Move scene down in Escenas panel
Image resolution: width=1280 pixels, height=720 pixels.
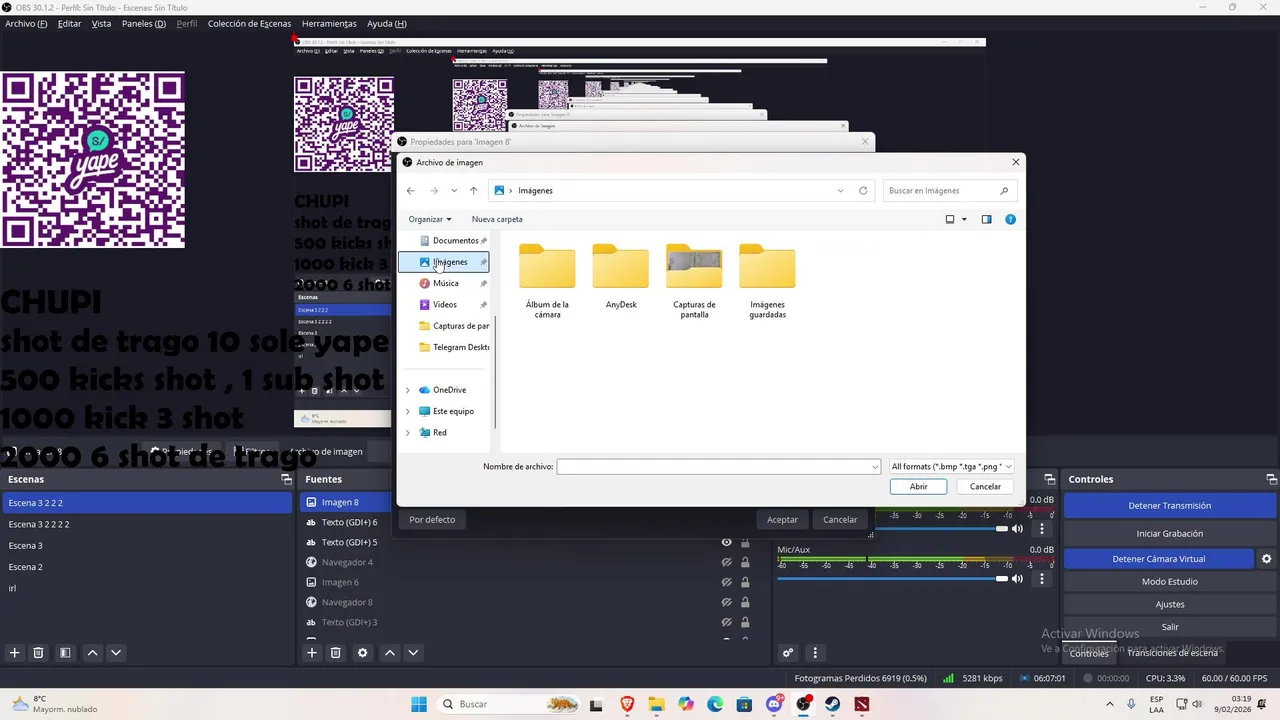[116, 653]
